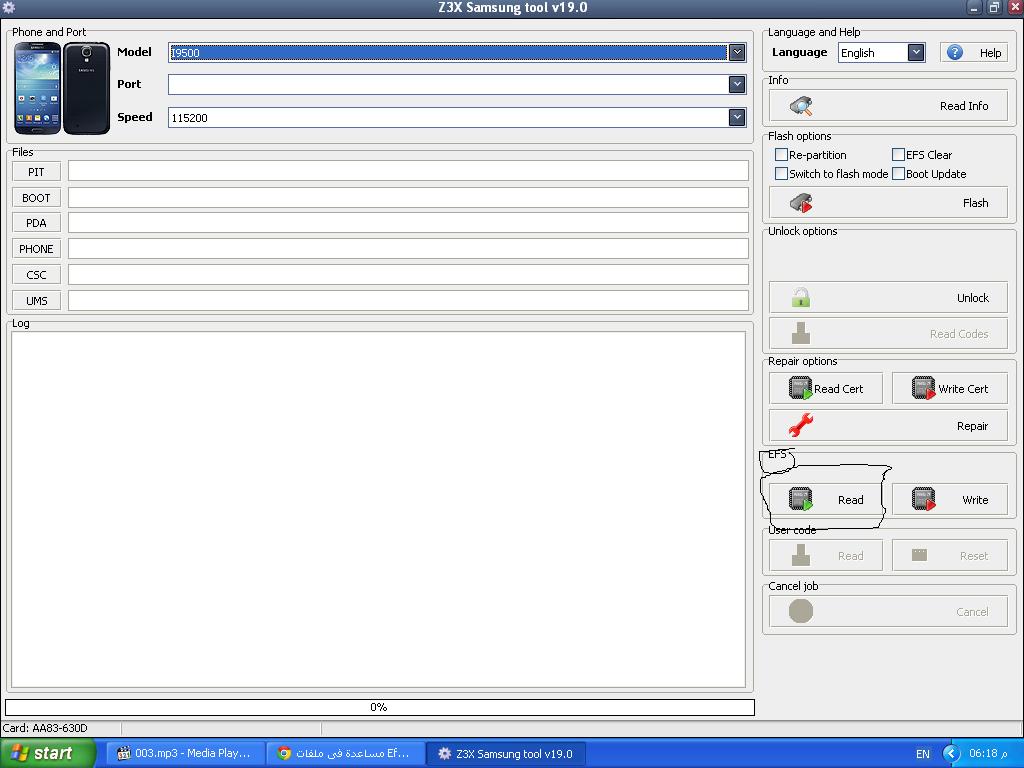Image resolution: width=1024 pixels, height=768 pixels.
Task: Click the gray Cancel circle icon
Action: point(801,611)
